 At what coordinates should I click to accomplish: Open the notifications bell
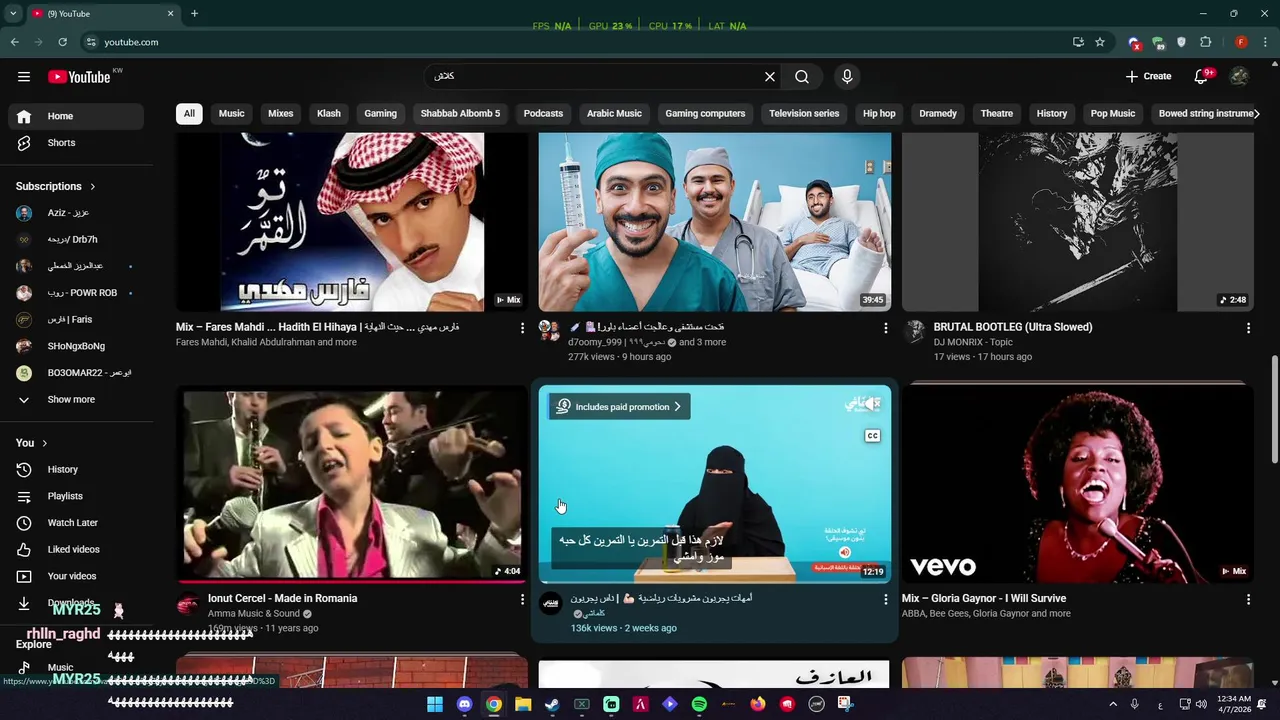[1202, 77]
